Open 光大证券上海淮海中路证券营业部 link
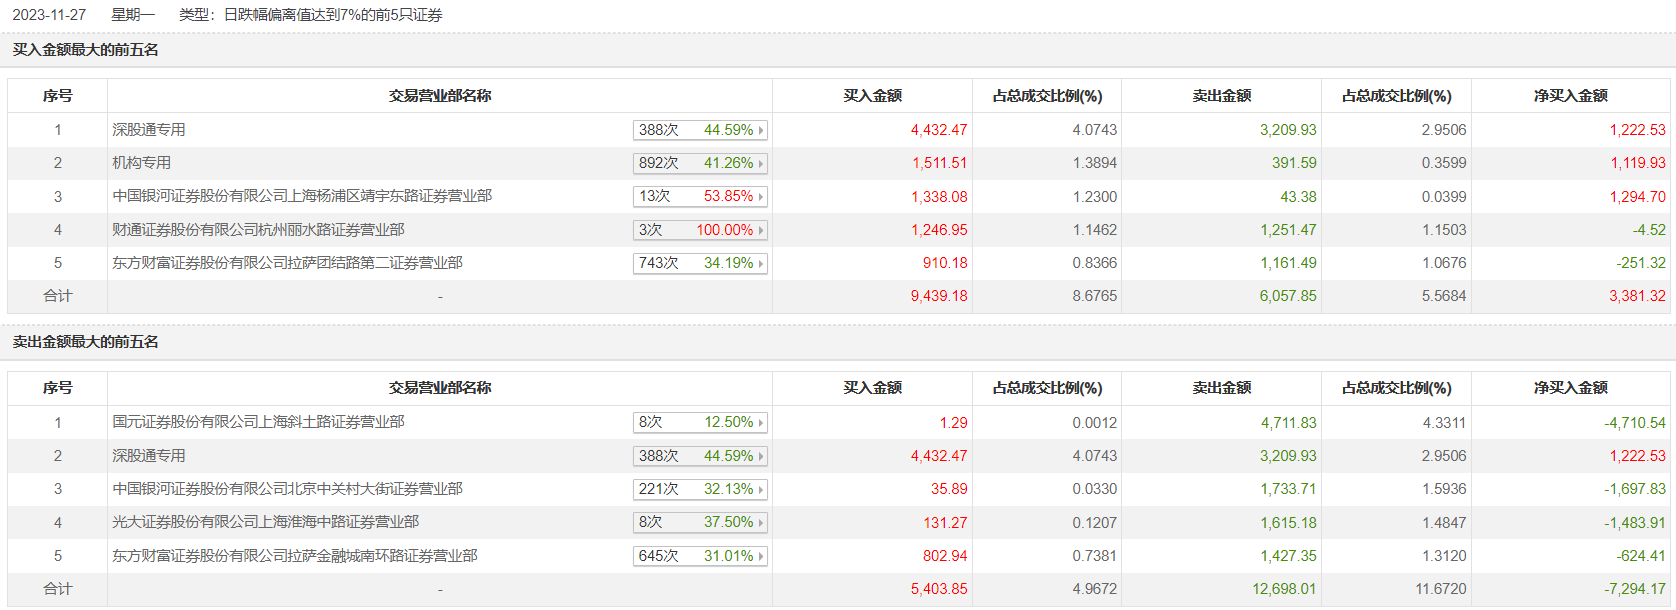 click(265, 522)
